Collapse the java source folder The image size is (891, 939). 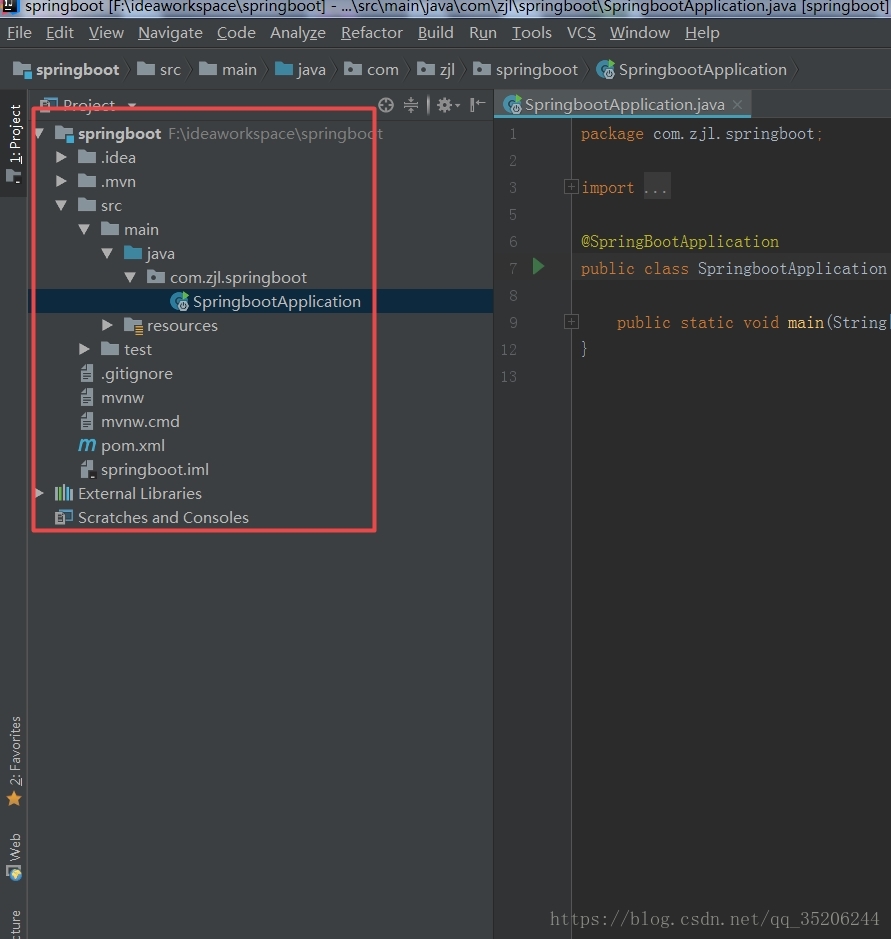click(x=107, y=253)
